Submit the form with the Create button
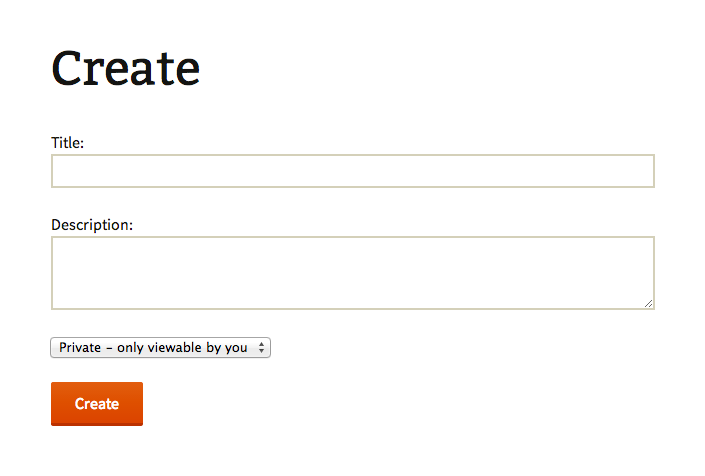705x476 pixels. (97, 404)
